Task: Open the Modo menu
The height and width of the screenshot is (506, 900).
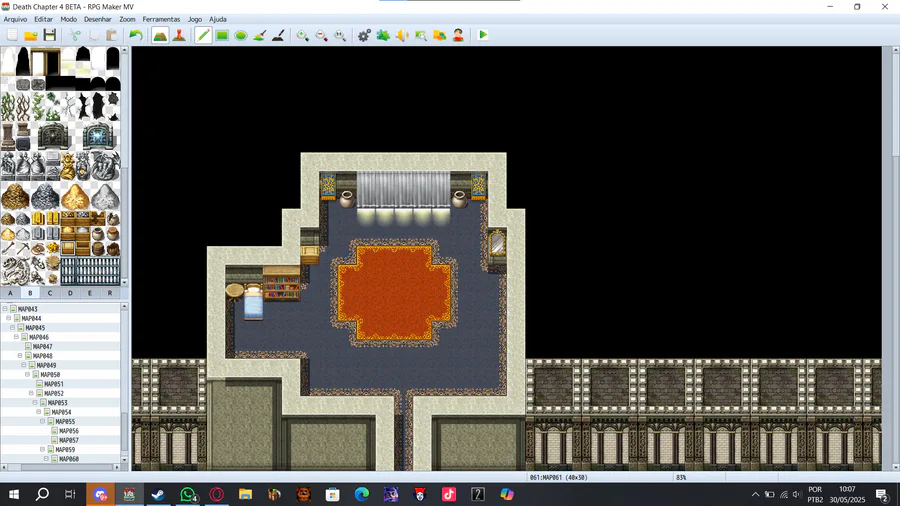Action: point(68,19)
